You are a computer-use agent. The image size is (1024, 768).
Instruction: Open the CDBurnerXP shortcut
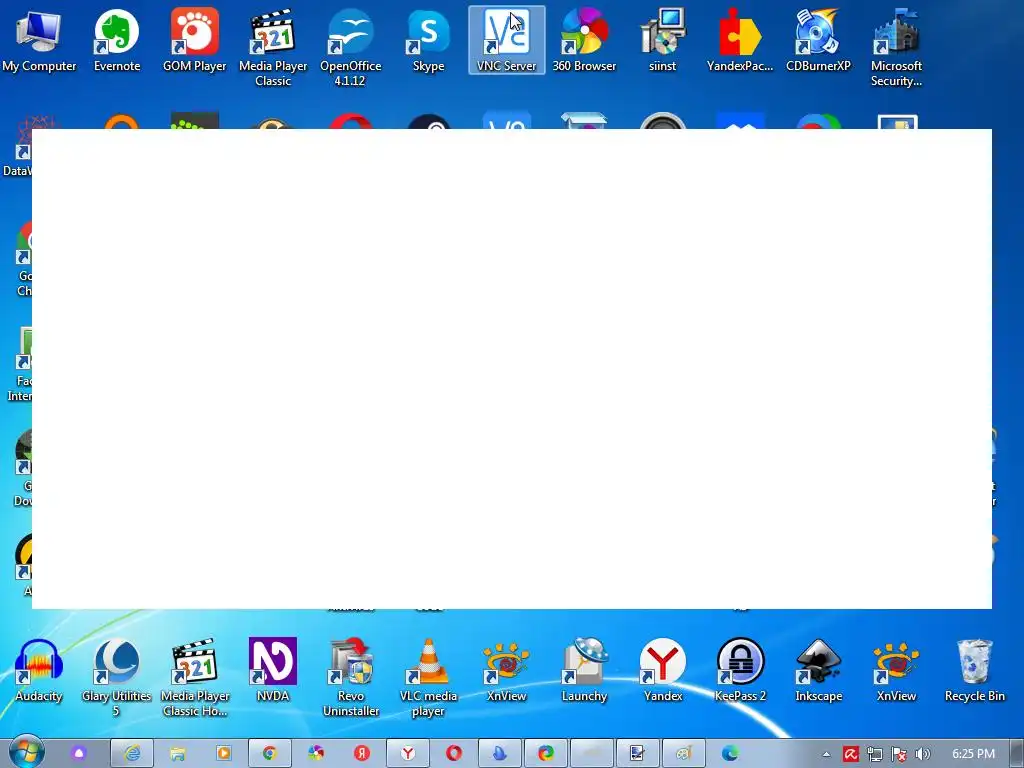818,40
